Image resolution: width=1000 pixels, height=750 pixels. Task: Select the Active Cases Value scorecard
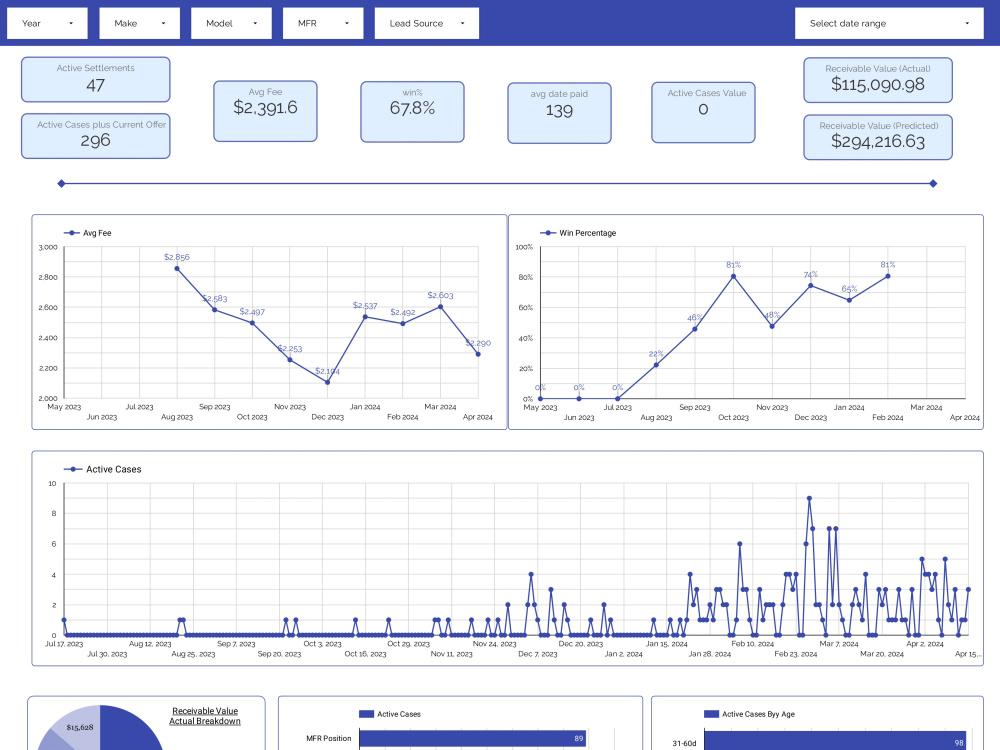[x=703, y=112]
